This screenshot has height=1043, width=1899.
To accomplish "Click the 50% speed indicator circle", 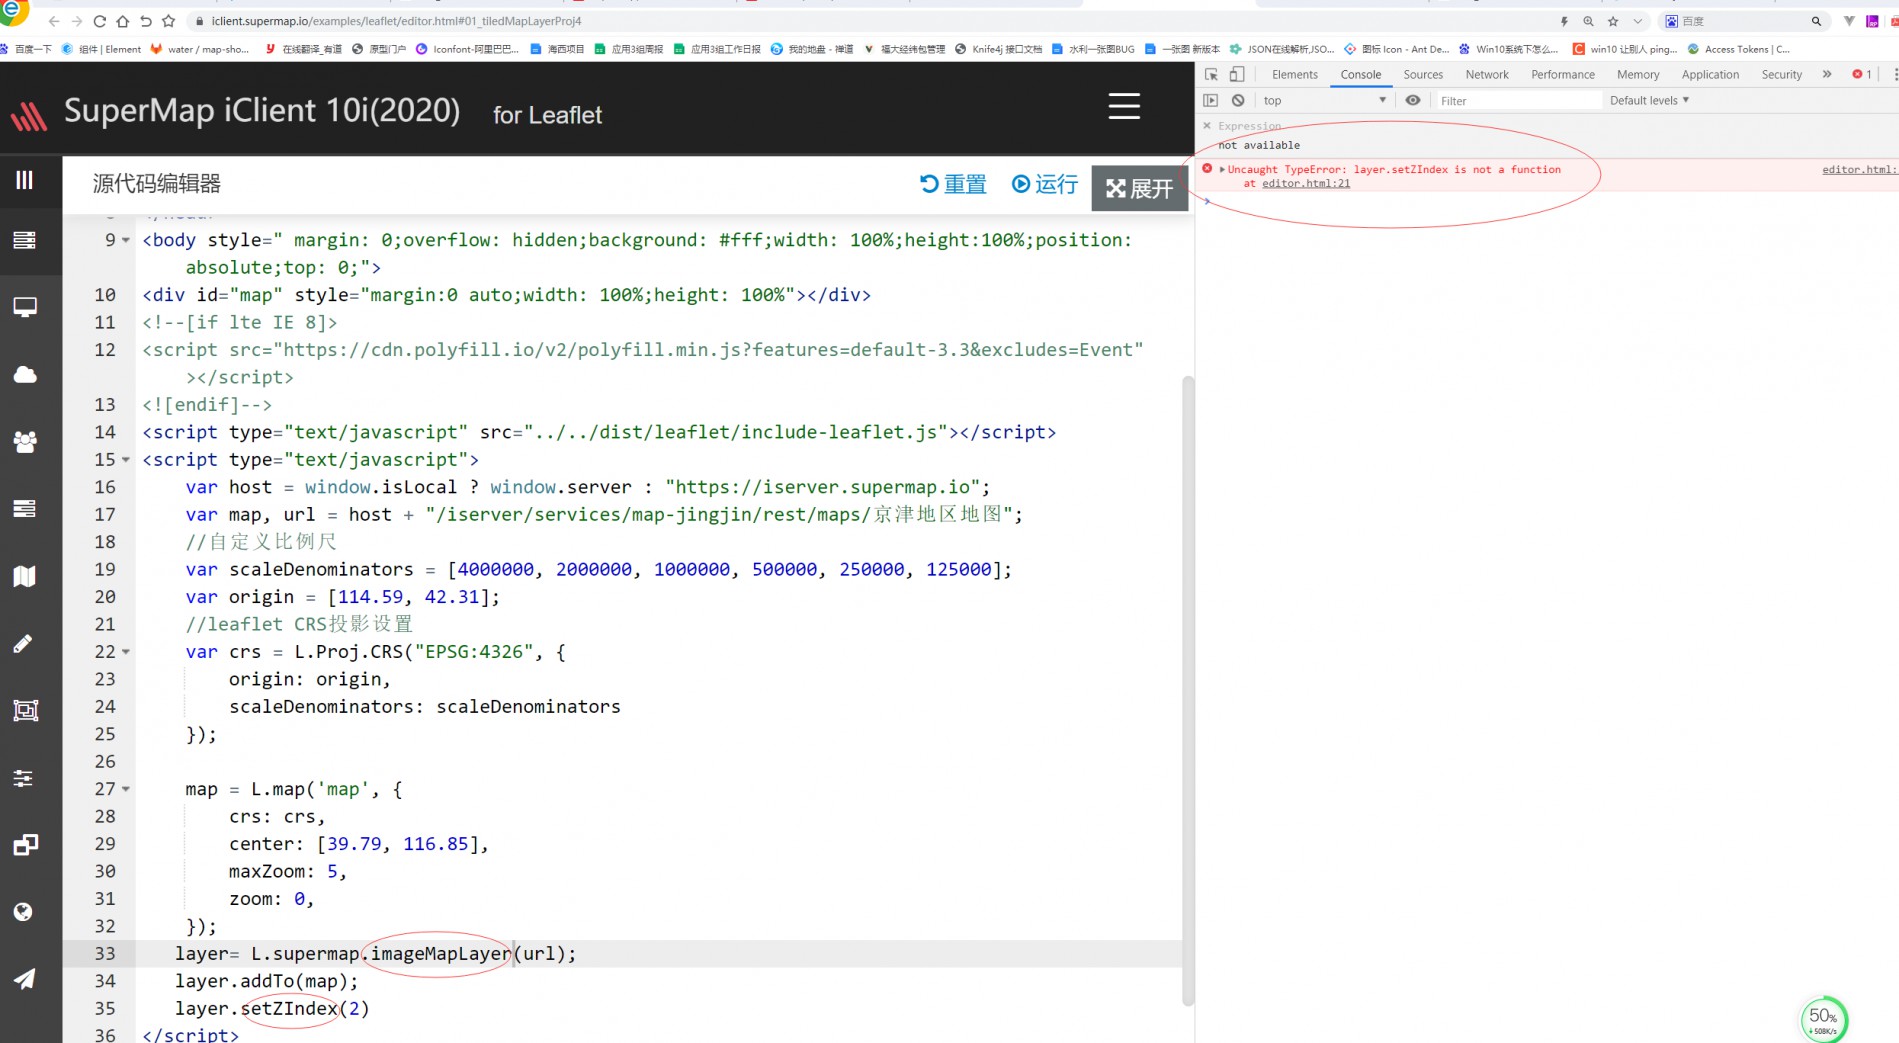I will point(1823,1019).
